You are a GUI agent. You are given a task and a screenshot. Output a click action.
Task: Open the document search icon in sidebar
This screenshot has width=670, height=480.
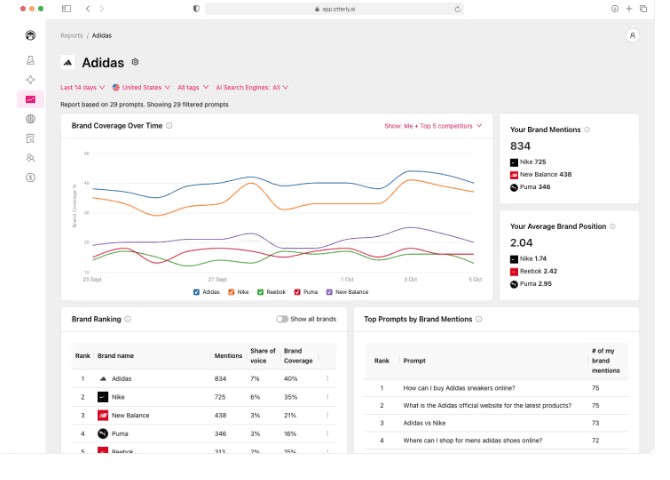(30, 138)
